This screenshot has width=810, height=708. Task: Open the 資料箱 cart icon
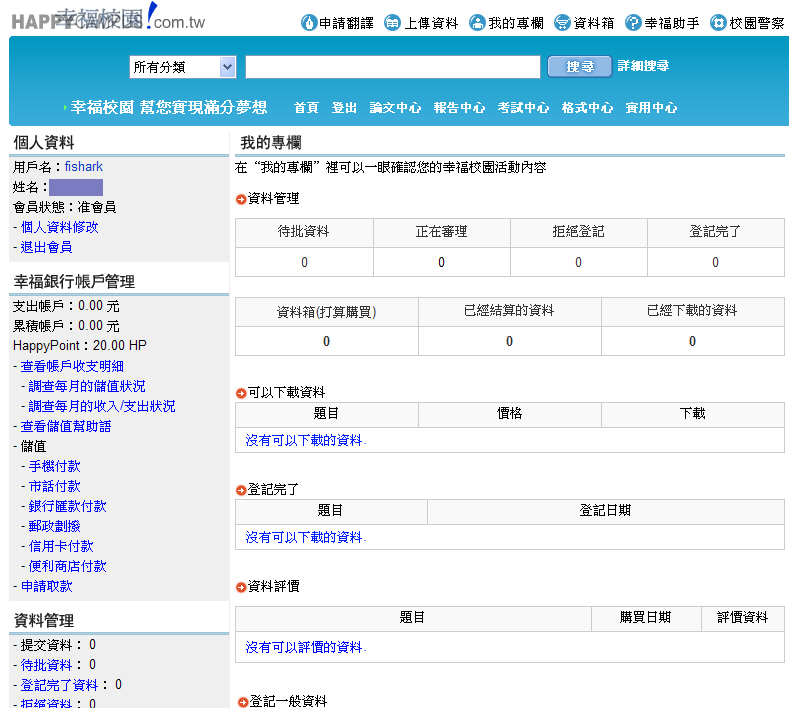(x=562, y=22)
